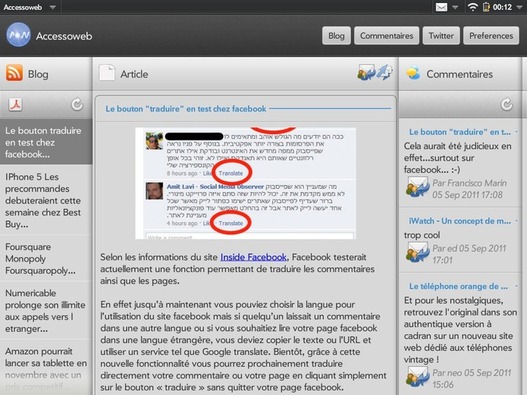Viewport: 527px width, 395px height.
Task: Open the Accessoweb app menu dropdown
Action: tap(29, 7)
